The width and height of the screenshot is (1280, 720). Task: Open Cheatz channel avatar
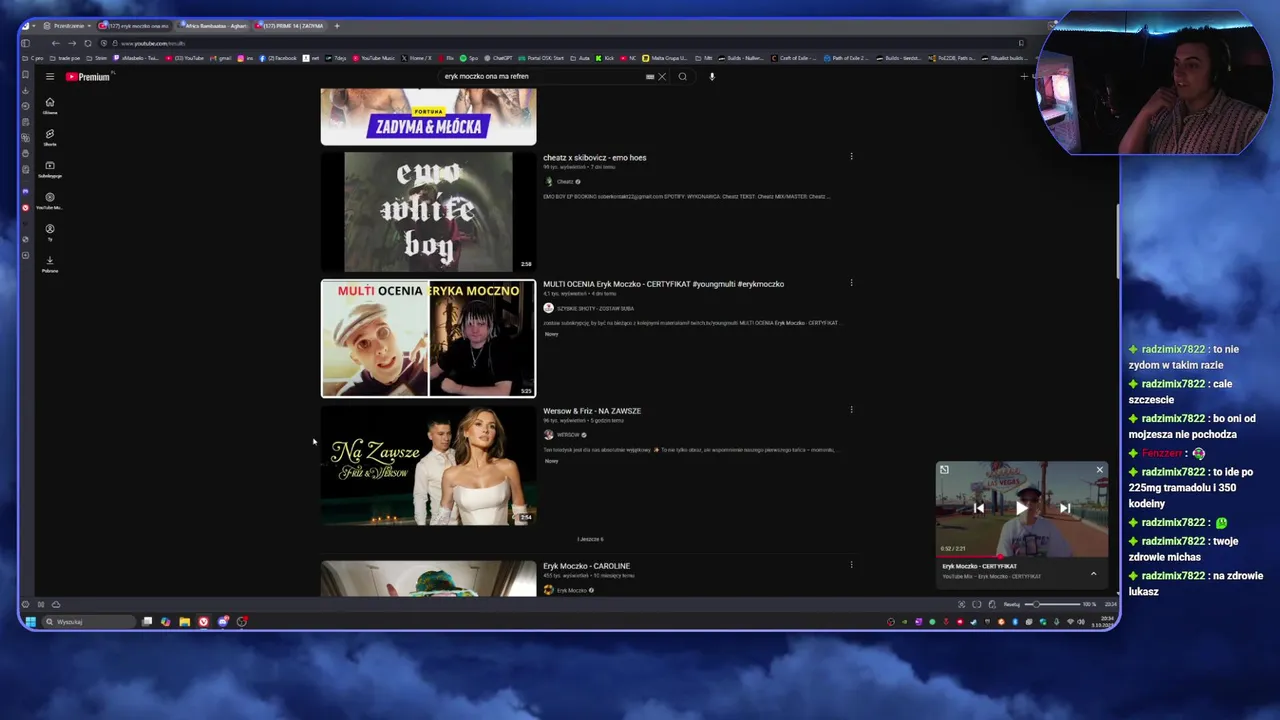click(x=548, y=182)
